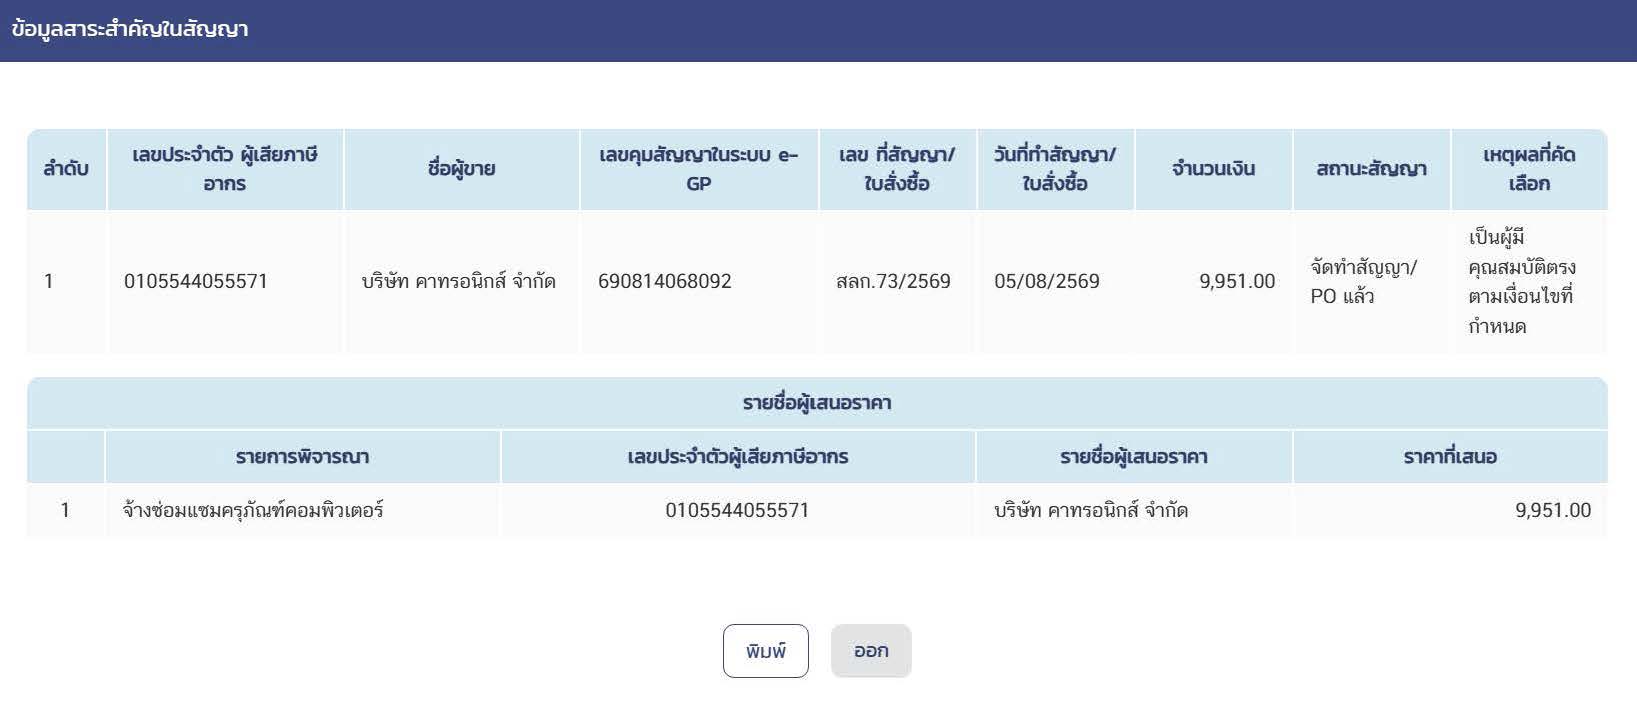This screenshot has width=1637, height=726.
Task: Select the รายชื่อผู้เสนอราคา section header
Action: [x=817, y=403]
